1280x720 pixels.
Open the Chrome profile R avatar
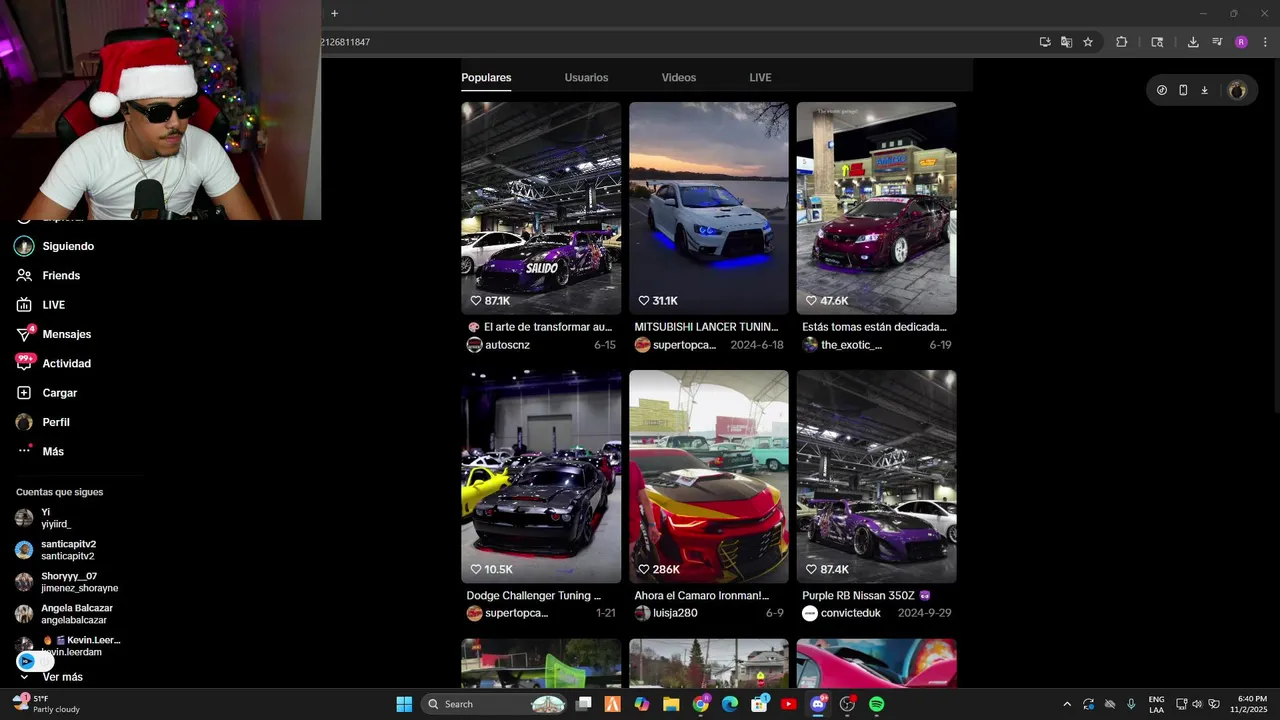point(1241,42)
